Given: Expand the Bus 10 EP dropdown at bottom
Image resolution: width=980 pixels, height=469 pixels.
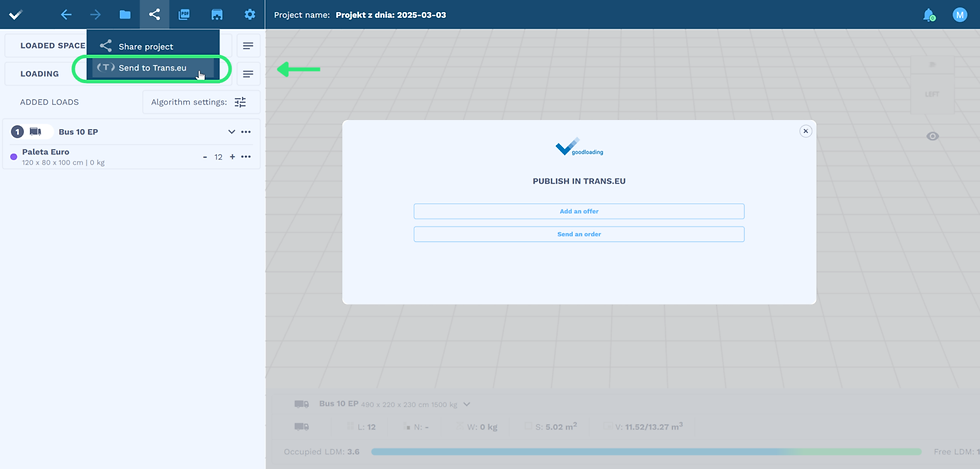Looking at the screenshot, I should click(x=466, y=404).
